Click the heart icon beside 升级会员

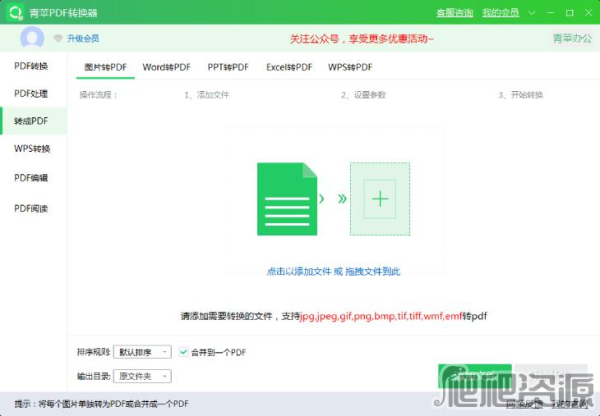tap(58, 38)
